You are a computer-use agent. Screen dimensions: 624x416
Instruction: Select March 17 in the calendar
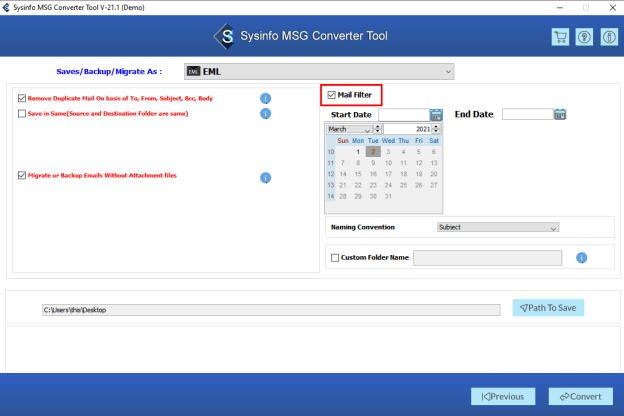point(388,174)
